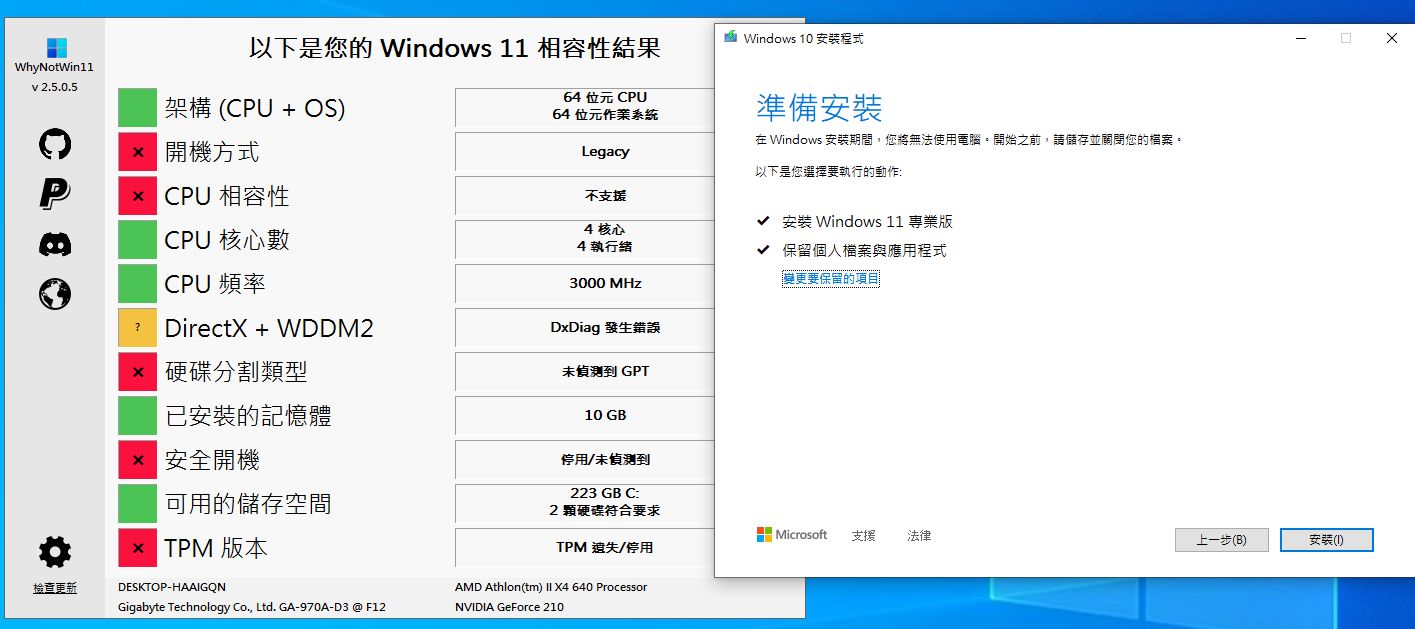
Task: Click the red X status icon beside 安全開機
Action: click(137, 459)
